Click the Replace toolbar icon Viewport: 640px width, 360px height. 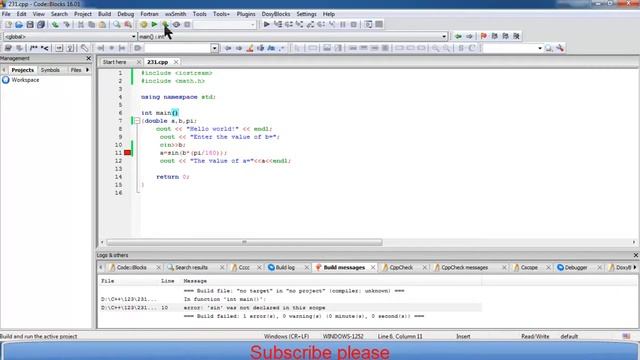[x=128, y=24]
